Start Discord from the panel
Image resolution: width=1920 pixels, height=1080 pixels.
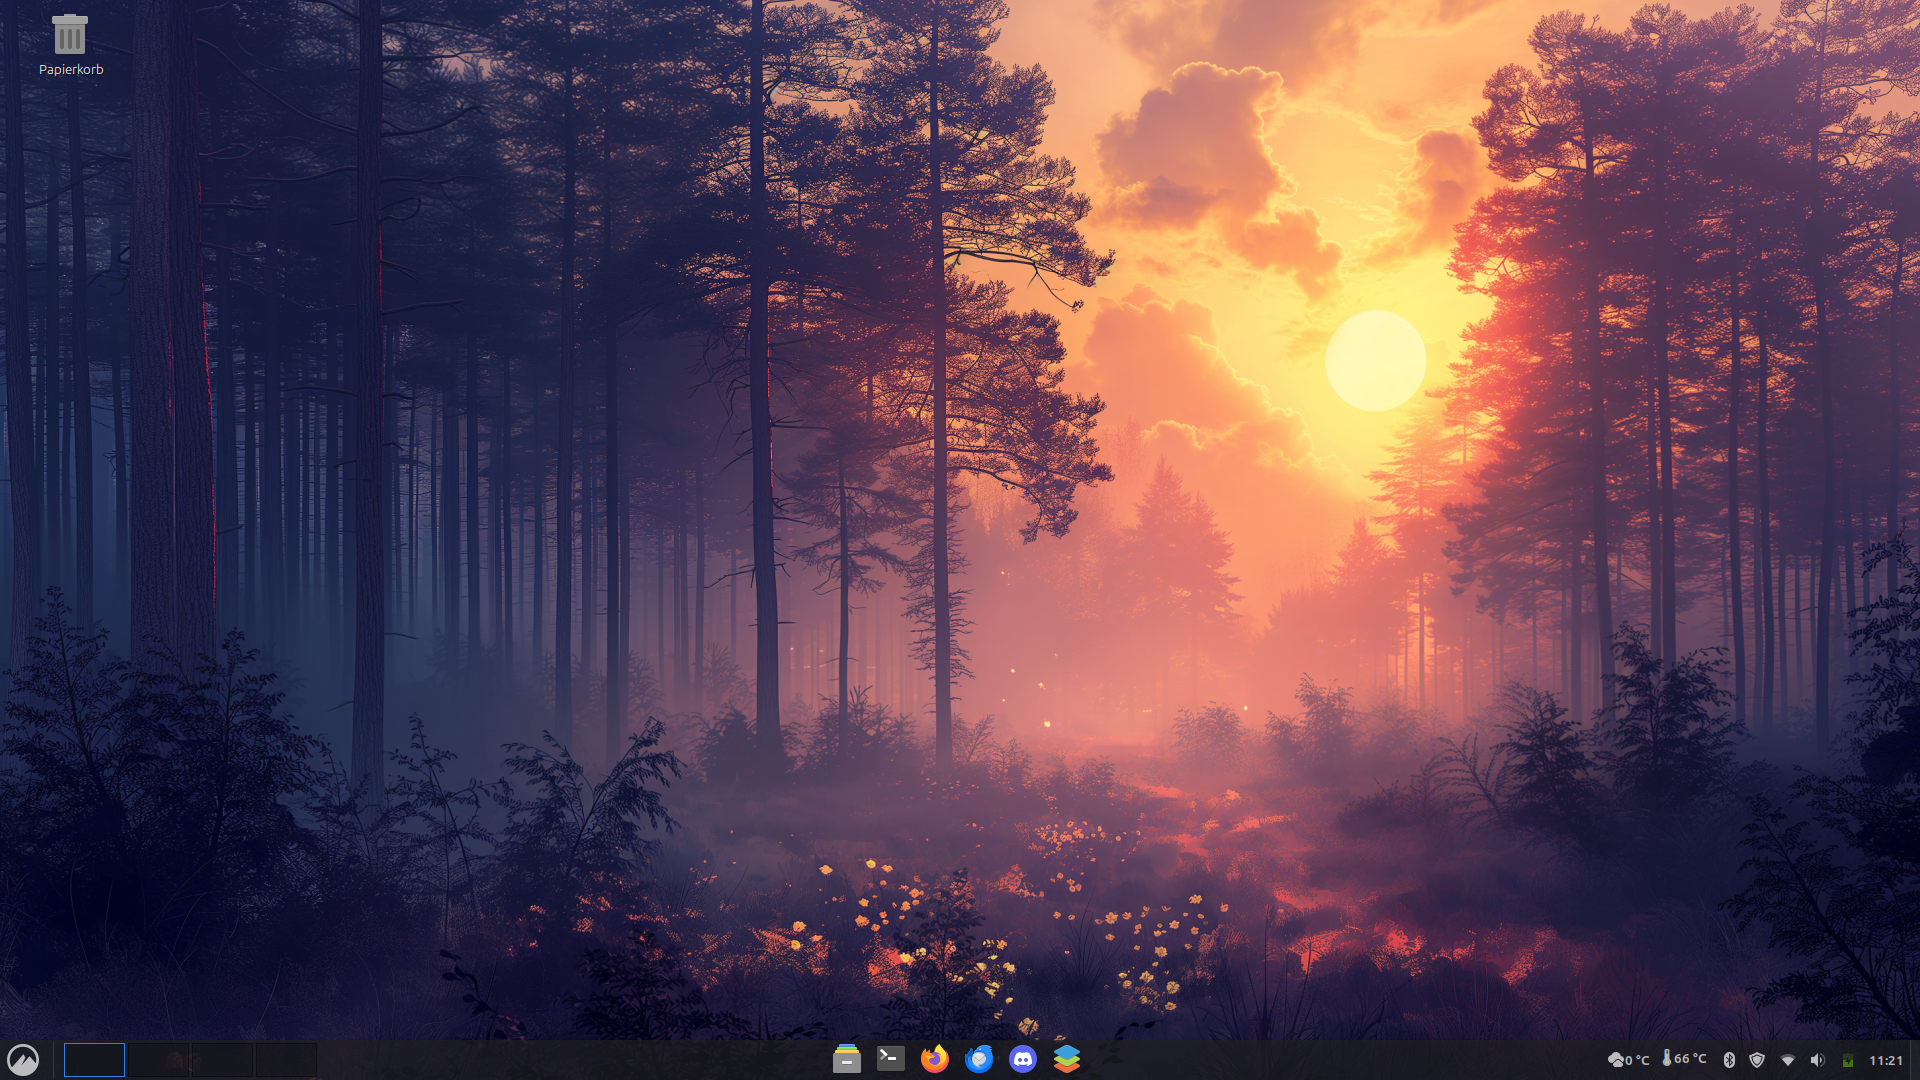click(x=1022, y=1059)
